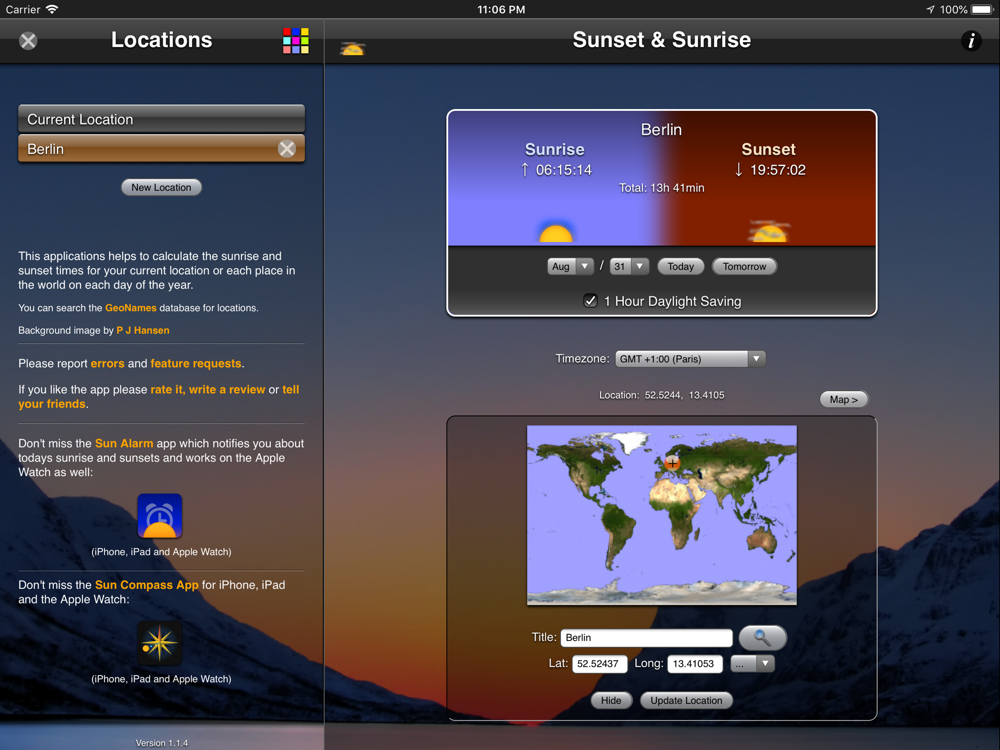Click the Total: 13h 41min text
This screenshot has width=1000, height=750.
pyautogui.click(x=661, y=188)
